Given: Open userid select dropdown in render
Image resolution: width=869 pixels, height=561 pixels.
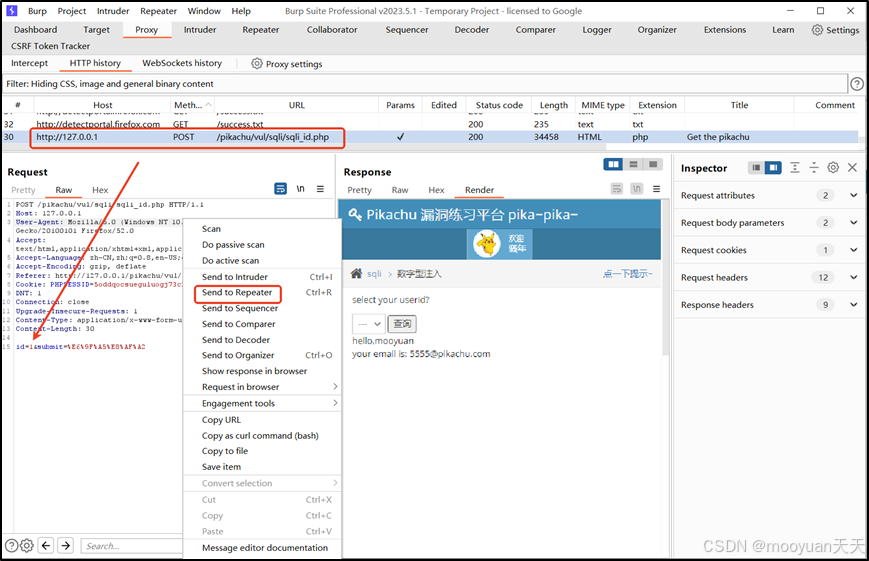Looking at the screenshot, I should tap(369, 324).
